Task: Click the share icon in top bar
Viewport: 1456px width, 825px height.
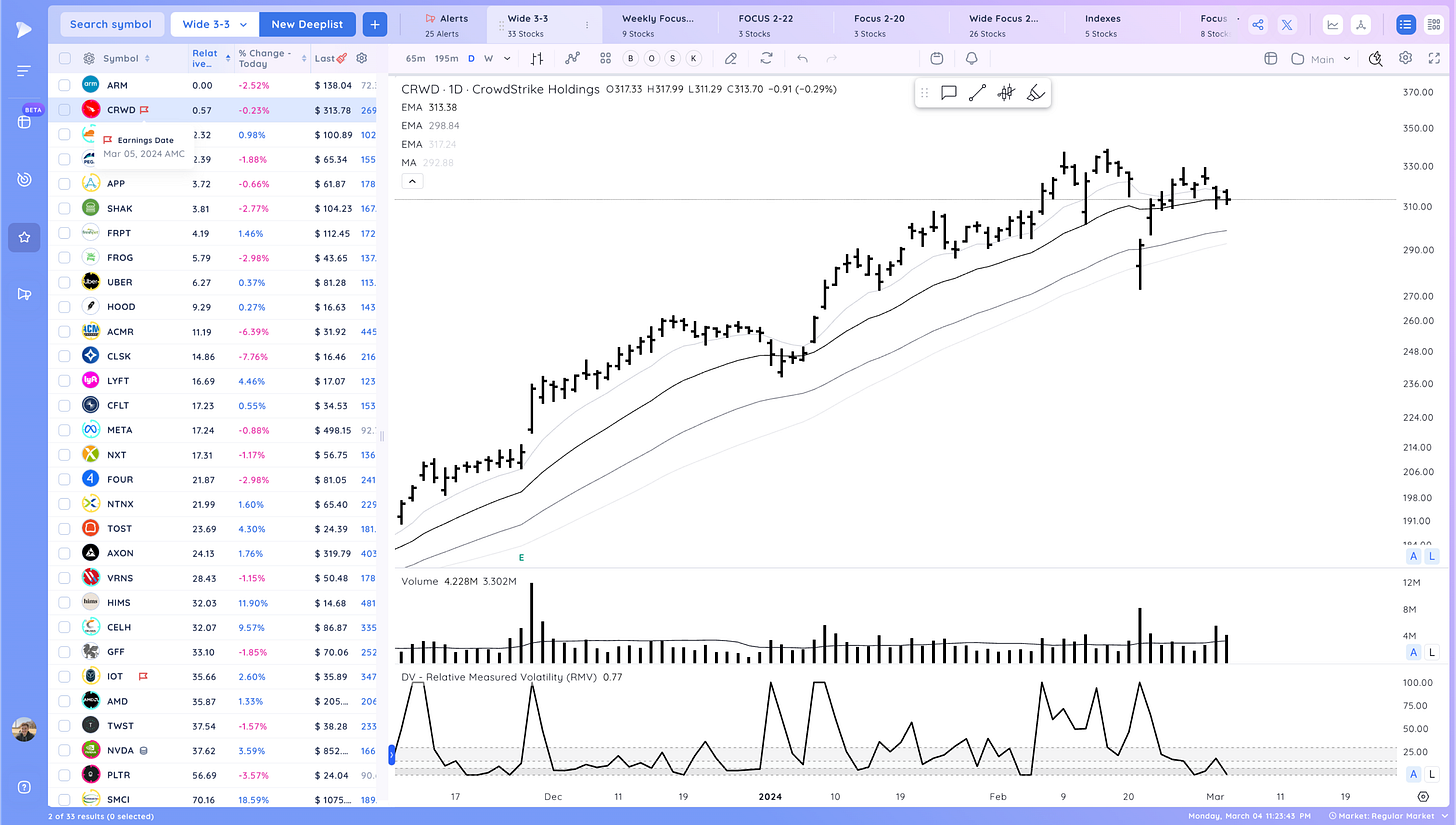Action: click(1258, 25)
